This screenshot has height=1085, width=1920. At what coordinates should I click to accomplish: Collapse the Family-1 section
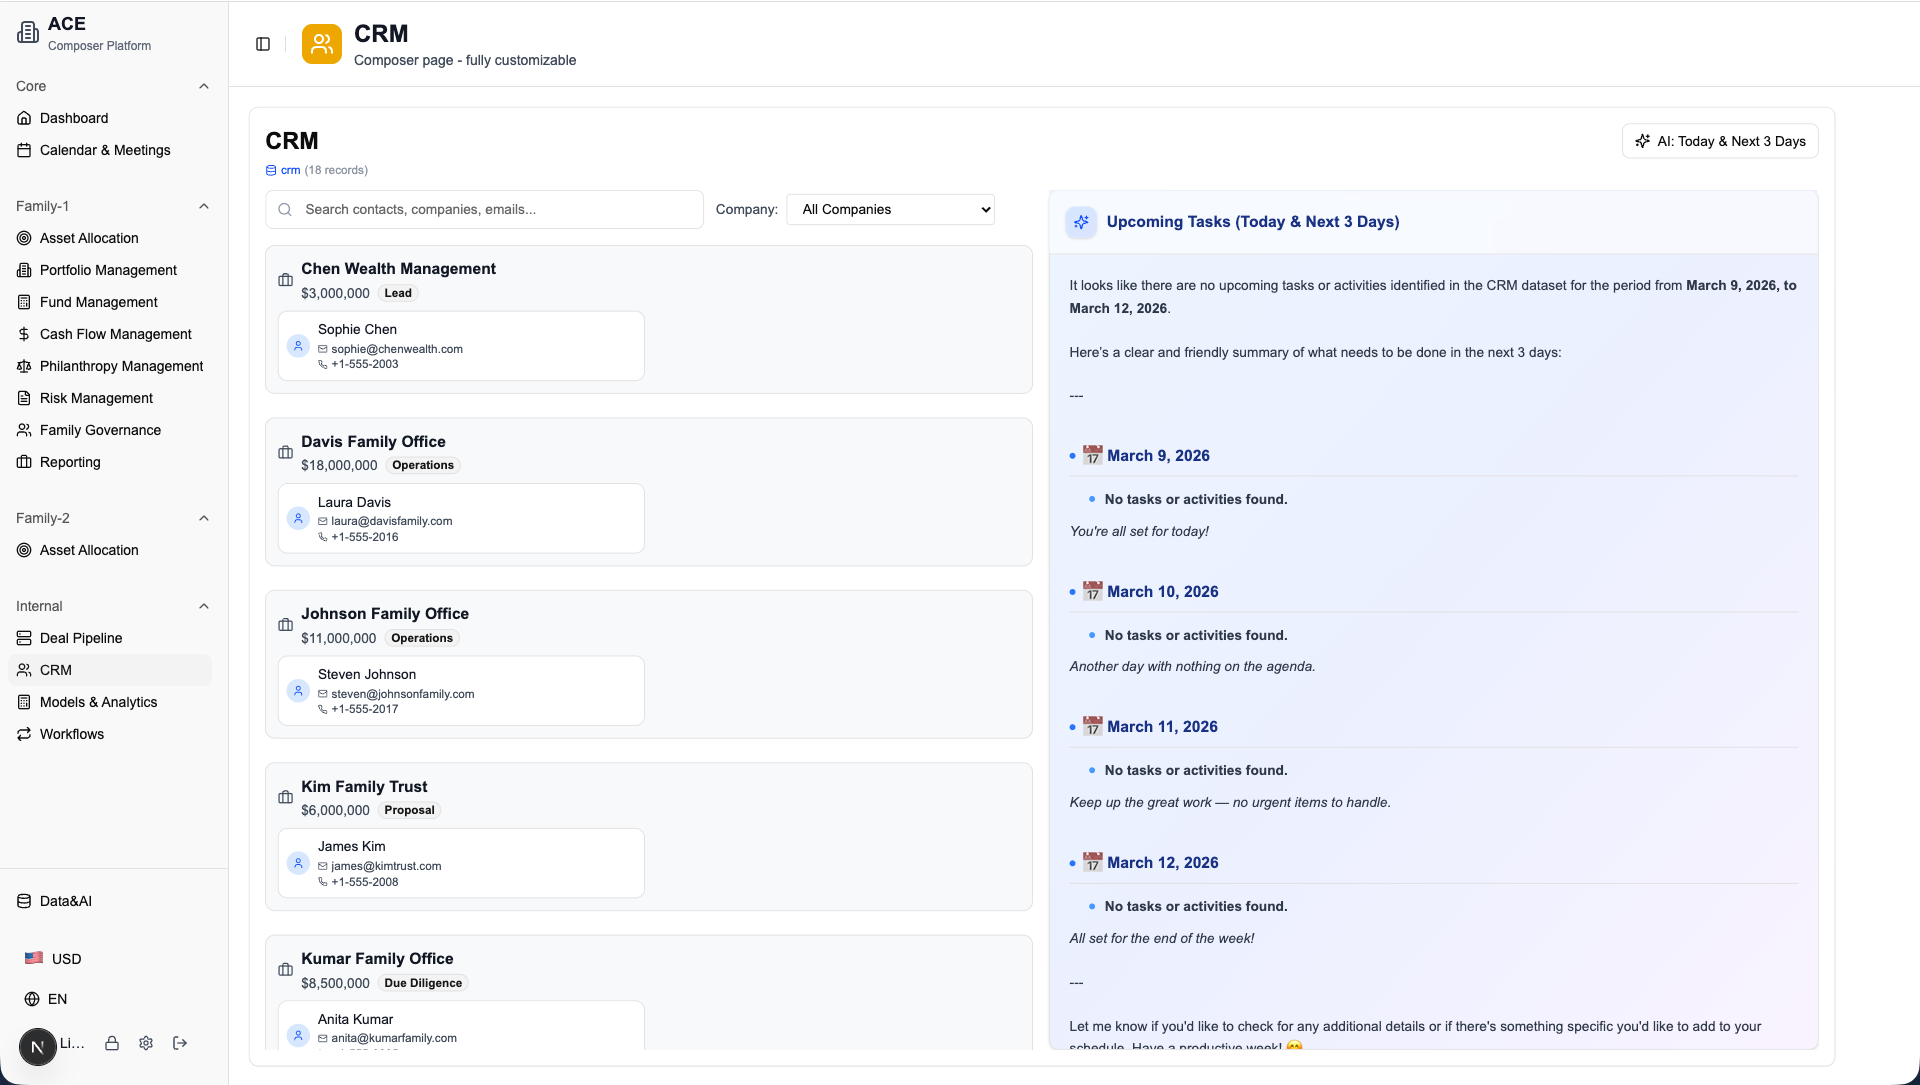204,206
